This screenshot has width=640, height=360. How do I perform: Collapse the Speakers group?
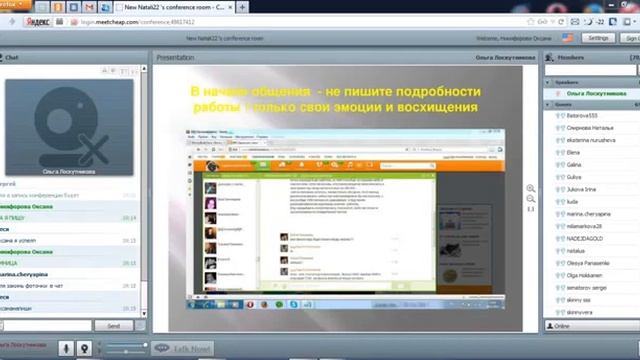[548, 82]
